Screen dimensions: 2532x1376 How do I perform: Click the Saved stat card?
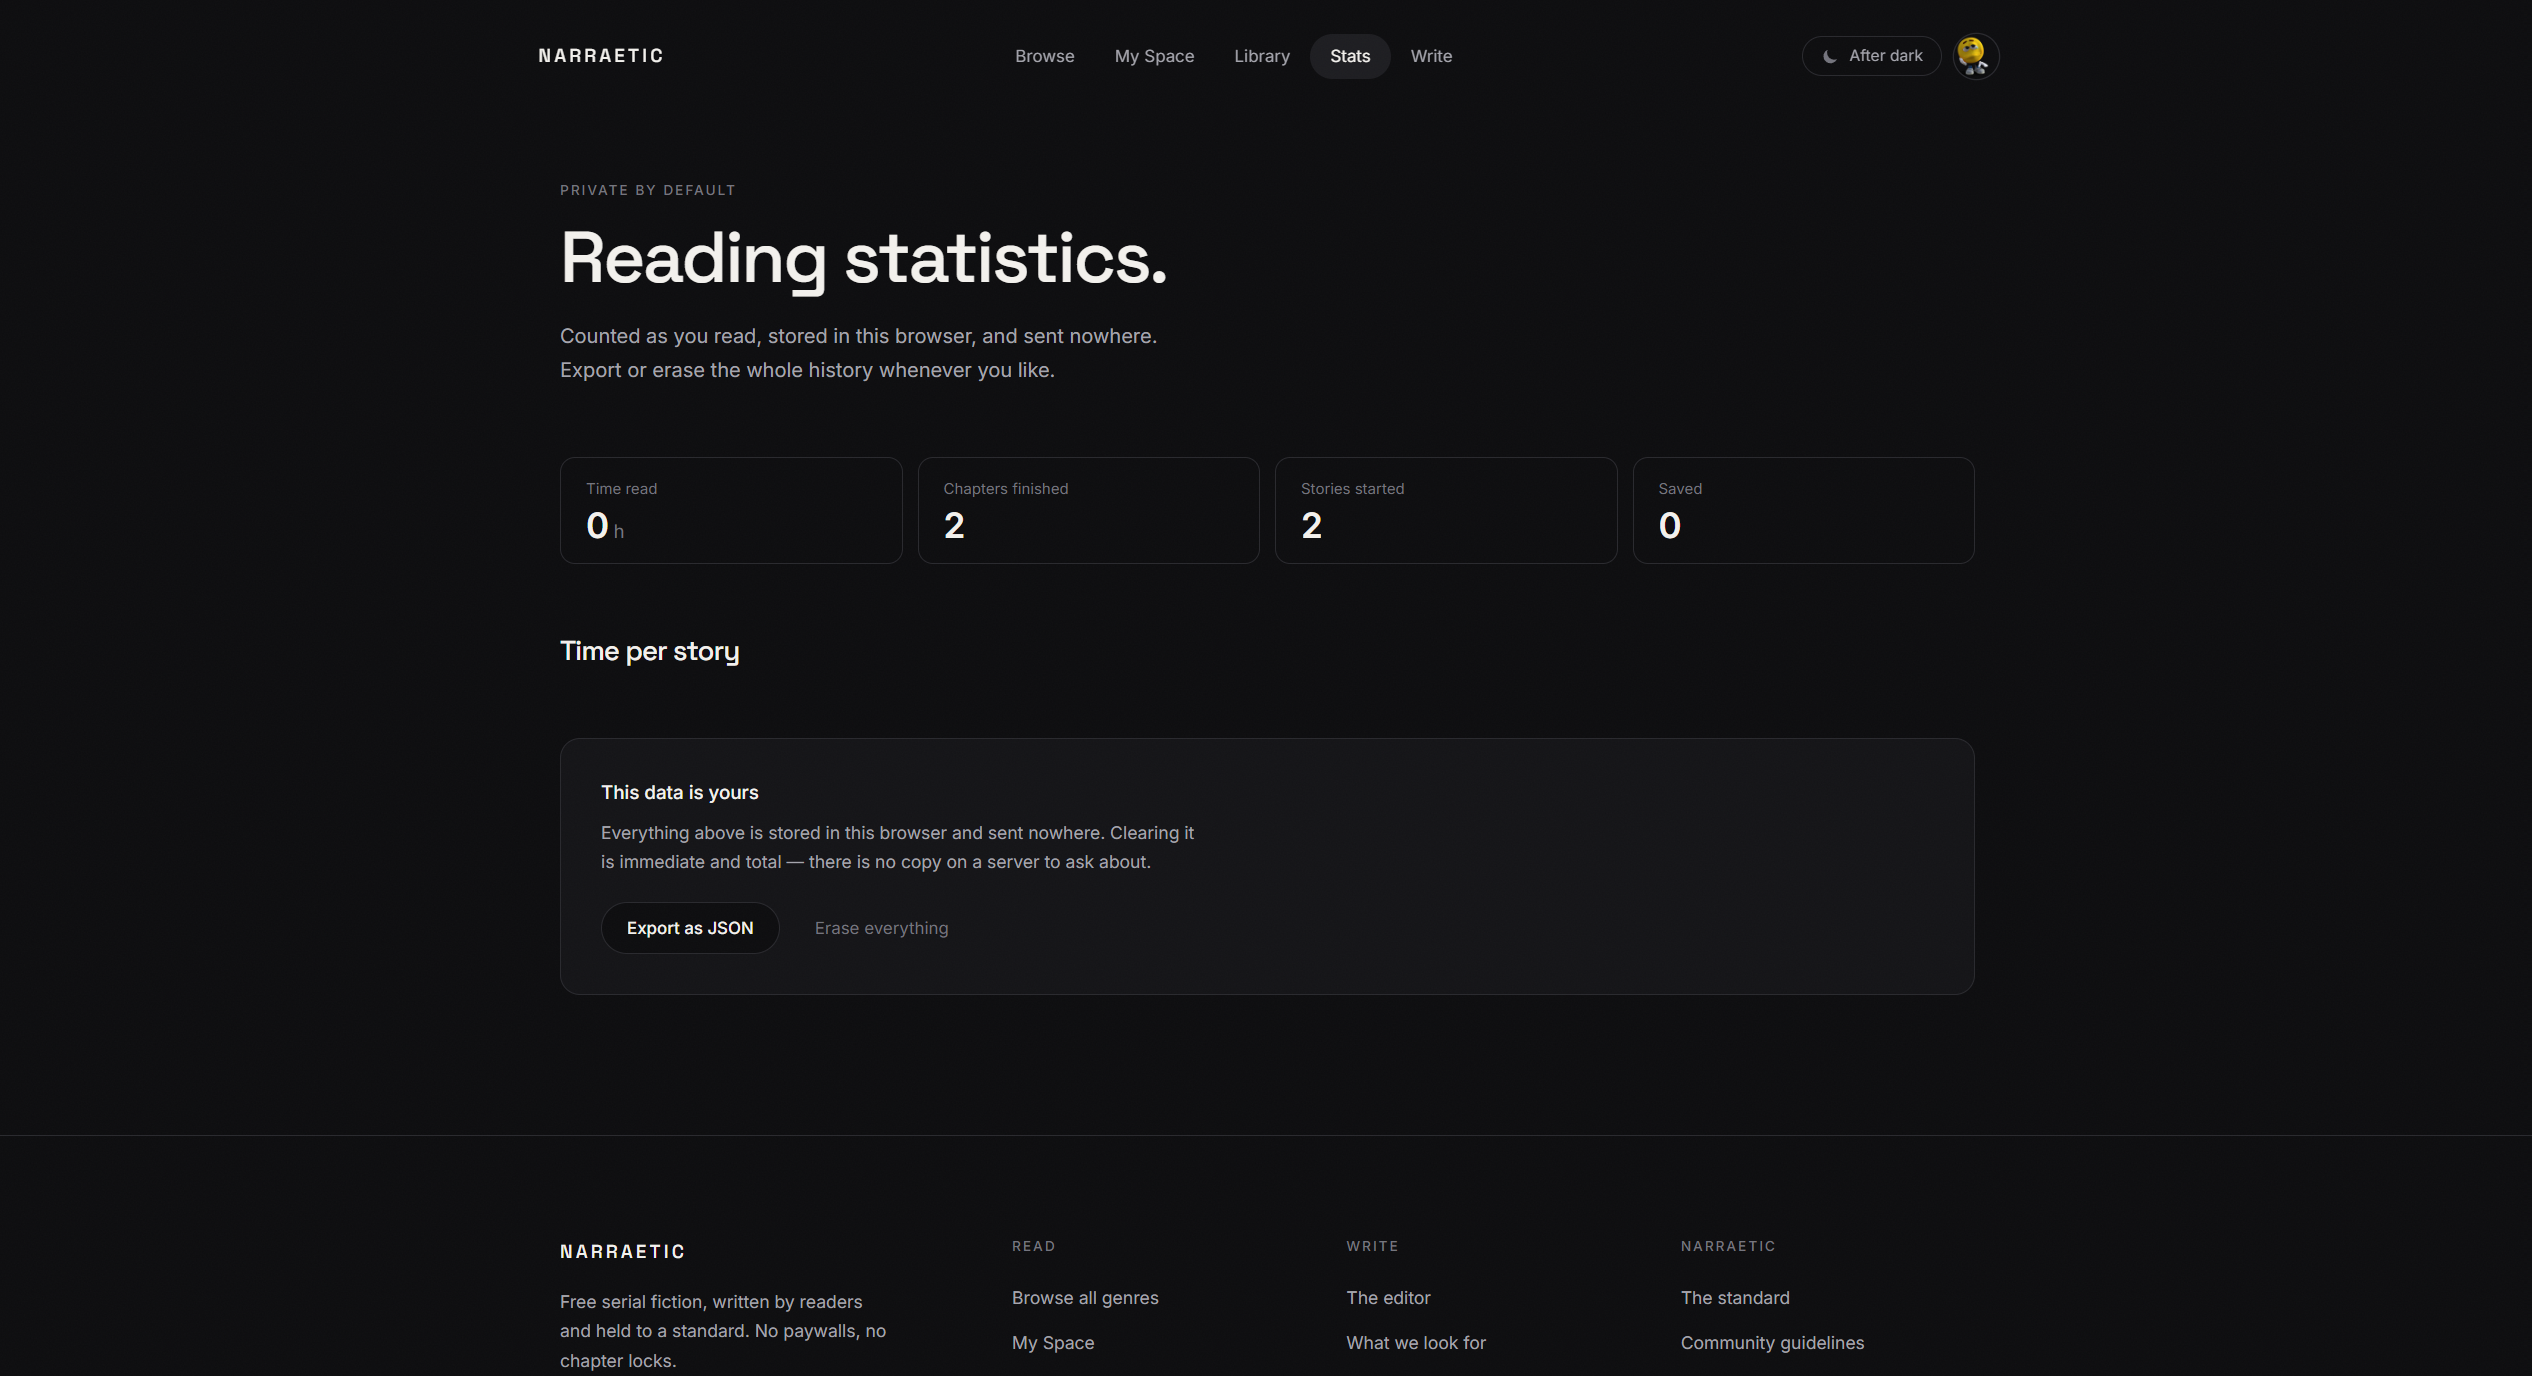pos(1803,510)
